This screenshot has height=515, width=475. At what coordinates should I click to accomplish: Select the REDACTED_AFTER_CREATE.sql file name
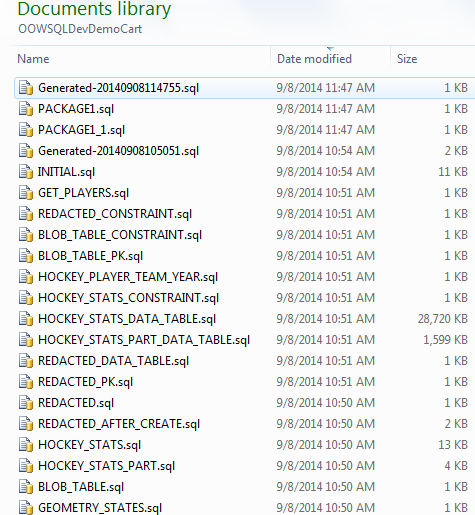pos(119,424)
